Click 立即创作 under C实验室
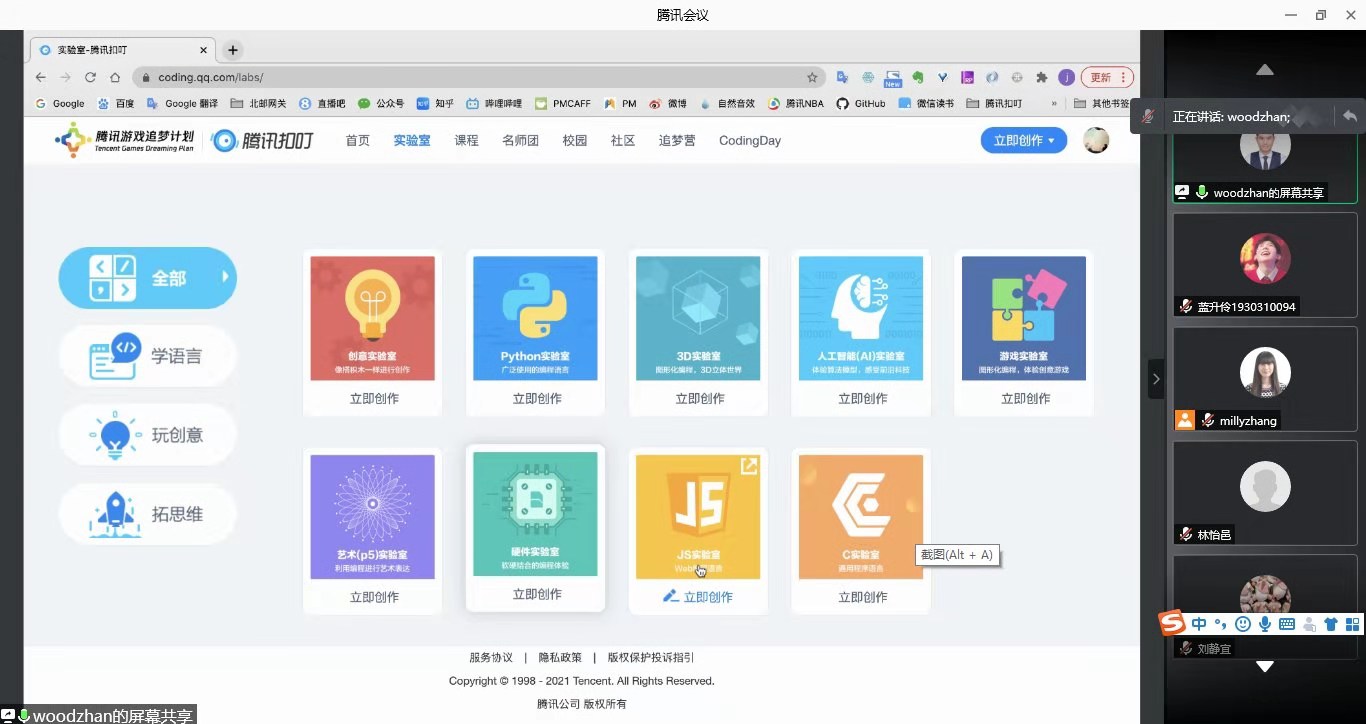The height and width of the screenshot is (724, 1366). pos(862,597)
